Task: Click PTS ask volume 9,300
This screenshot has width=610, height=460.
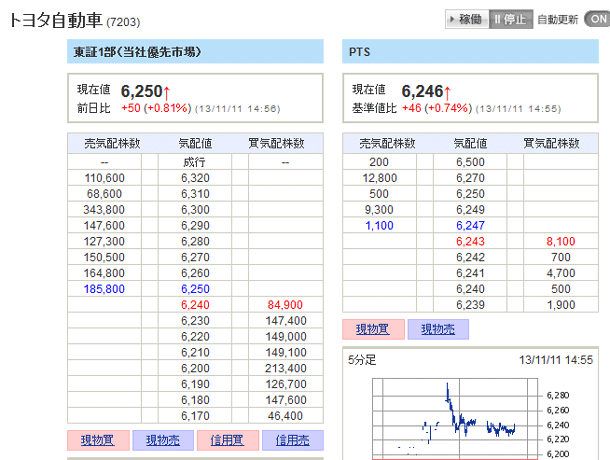Action: [379, 210]
